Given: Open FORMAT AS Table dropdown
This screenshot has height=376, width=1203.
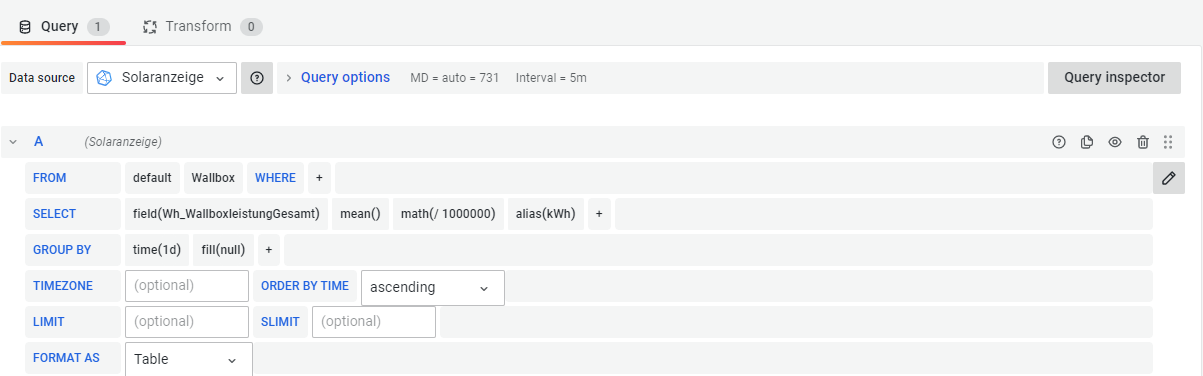Looking at the screenshot, I should pyautogui.click(x=189, y=359).
